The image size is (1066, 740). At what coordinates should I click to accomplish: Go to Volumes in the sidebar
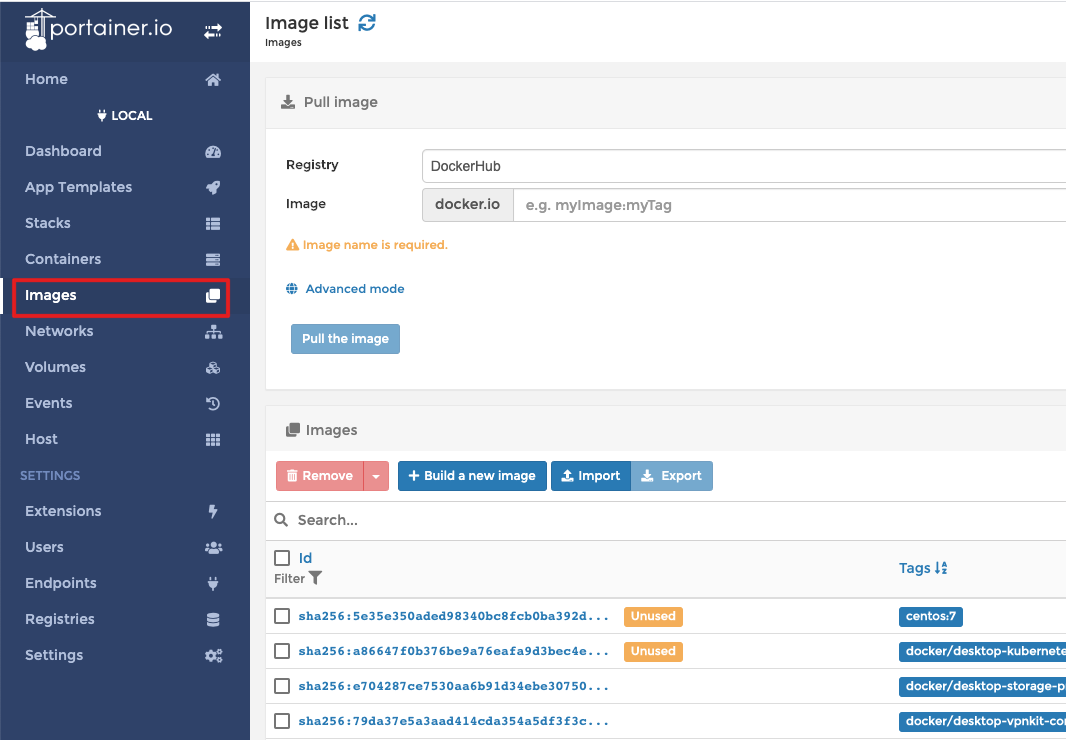pyautogui.click(x=55, y=367)
